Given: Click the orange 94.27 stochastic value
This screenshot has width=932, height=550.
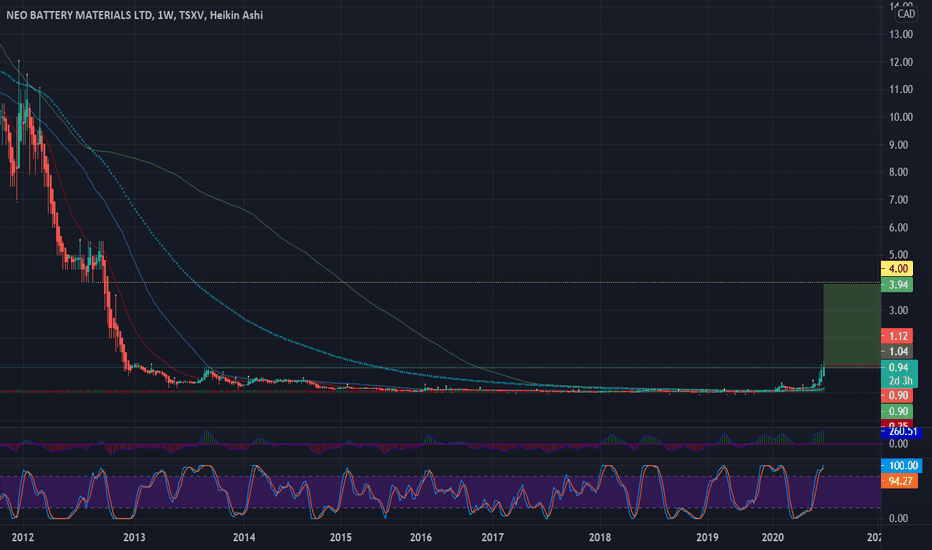Looking at the screenshot, I should (x=899, y=480).
